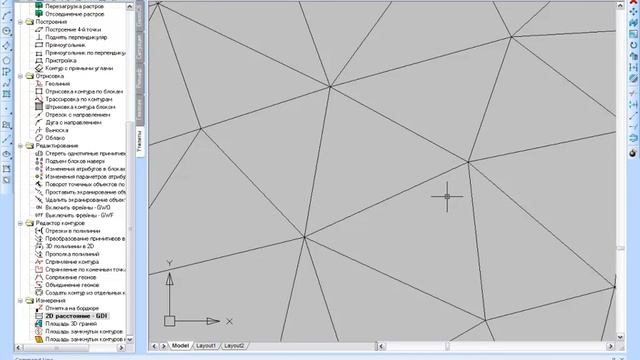The height and width of the screenshot is (360, 640).
Task: Click the Стереть однотипные примитивы icon
Action: pos(39,153)
